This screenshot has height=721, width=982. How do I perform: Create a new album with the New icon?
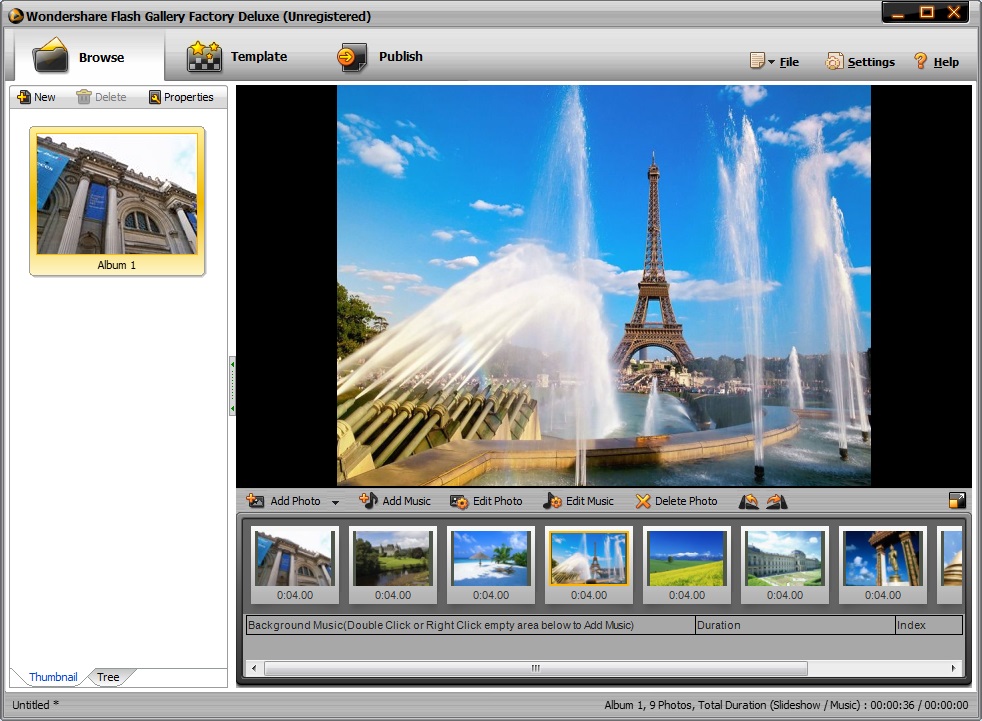[36, 96]
